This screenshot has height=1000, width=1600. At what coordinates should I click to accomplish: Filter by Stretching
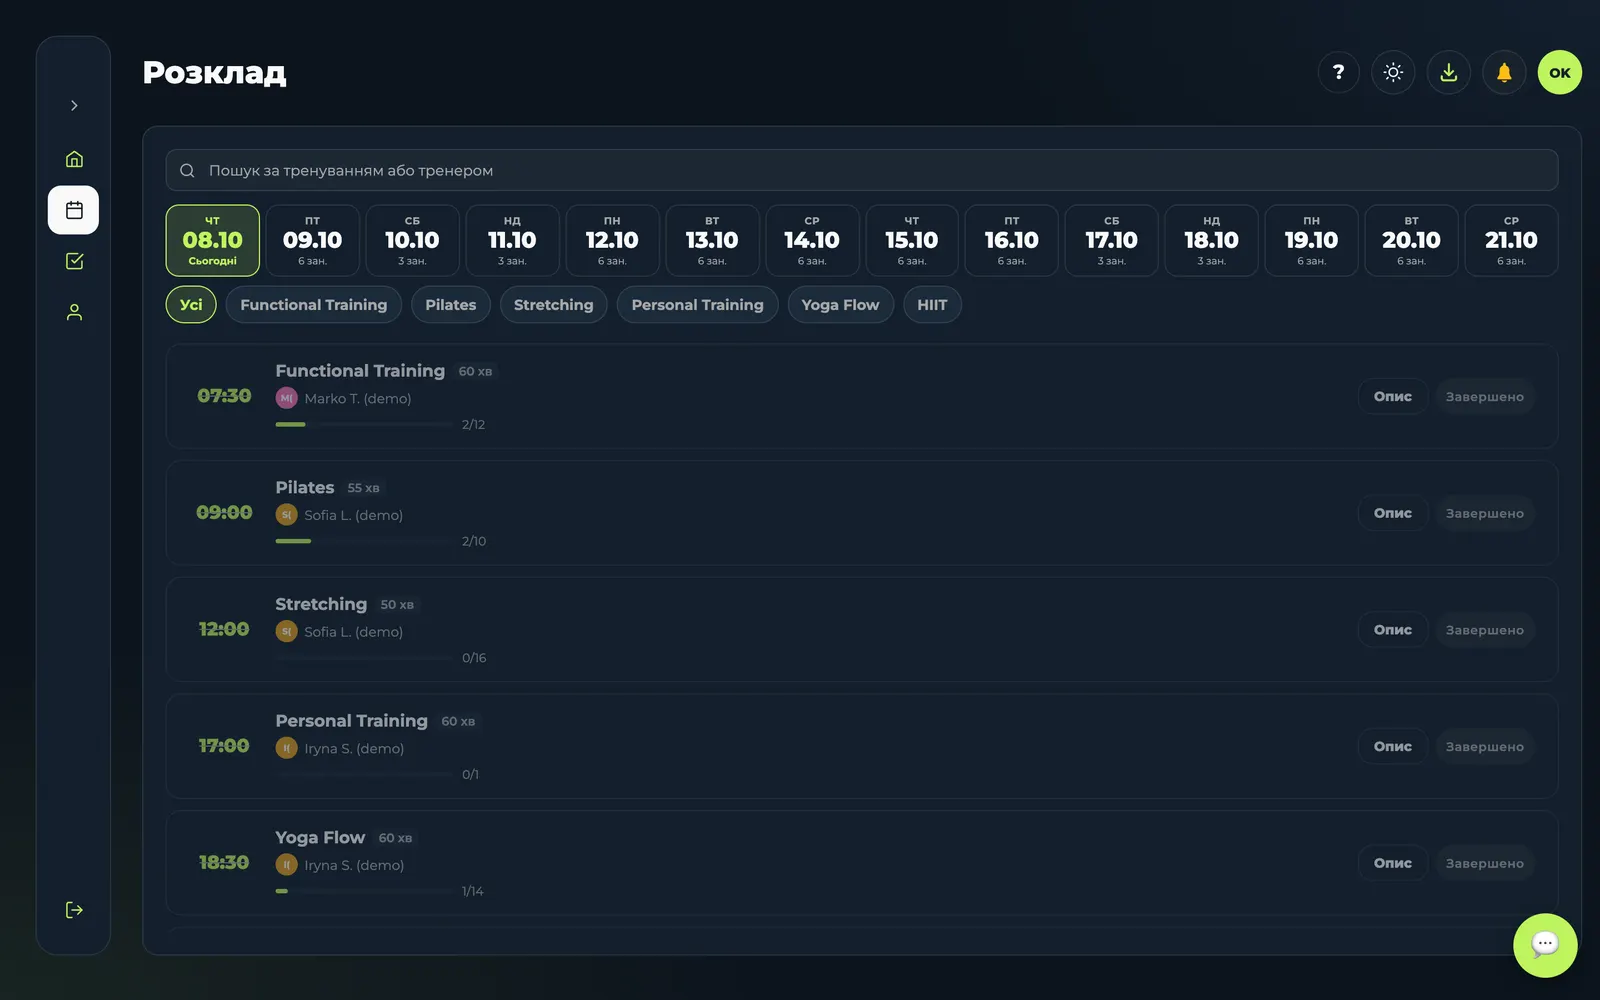click(x=554, y=305)
